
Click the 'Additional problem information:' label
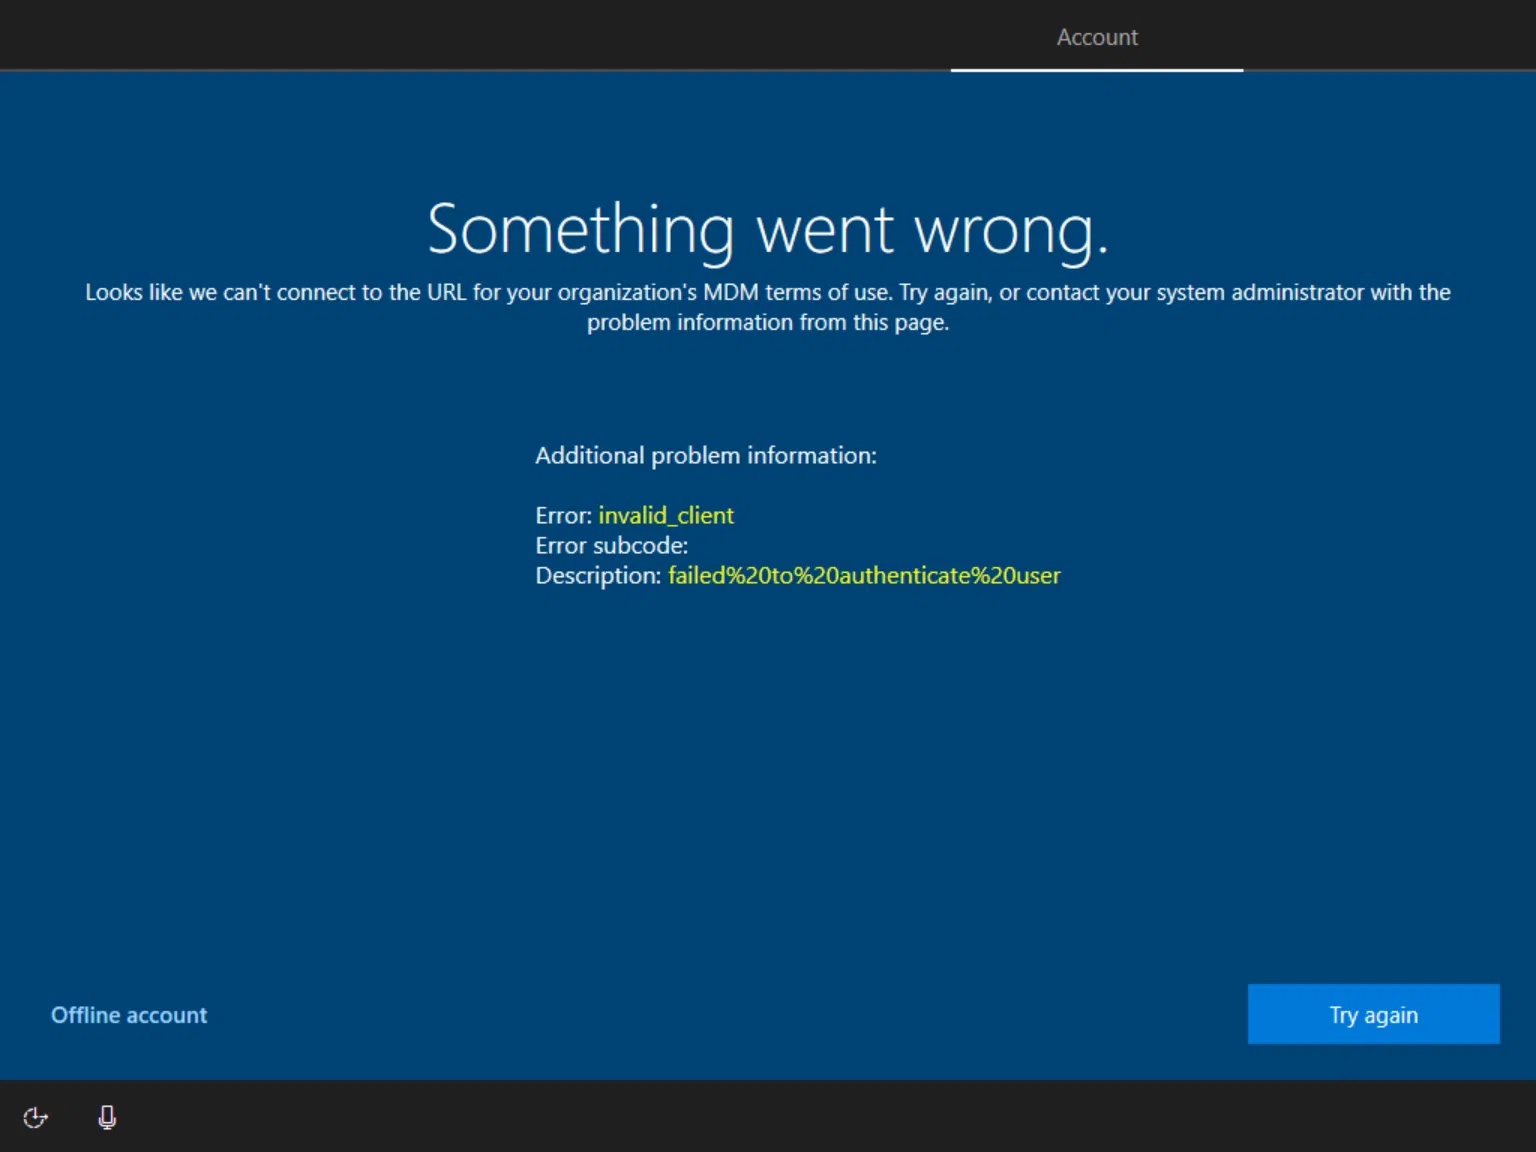706,455
